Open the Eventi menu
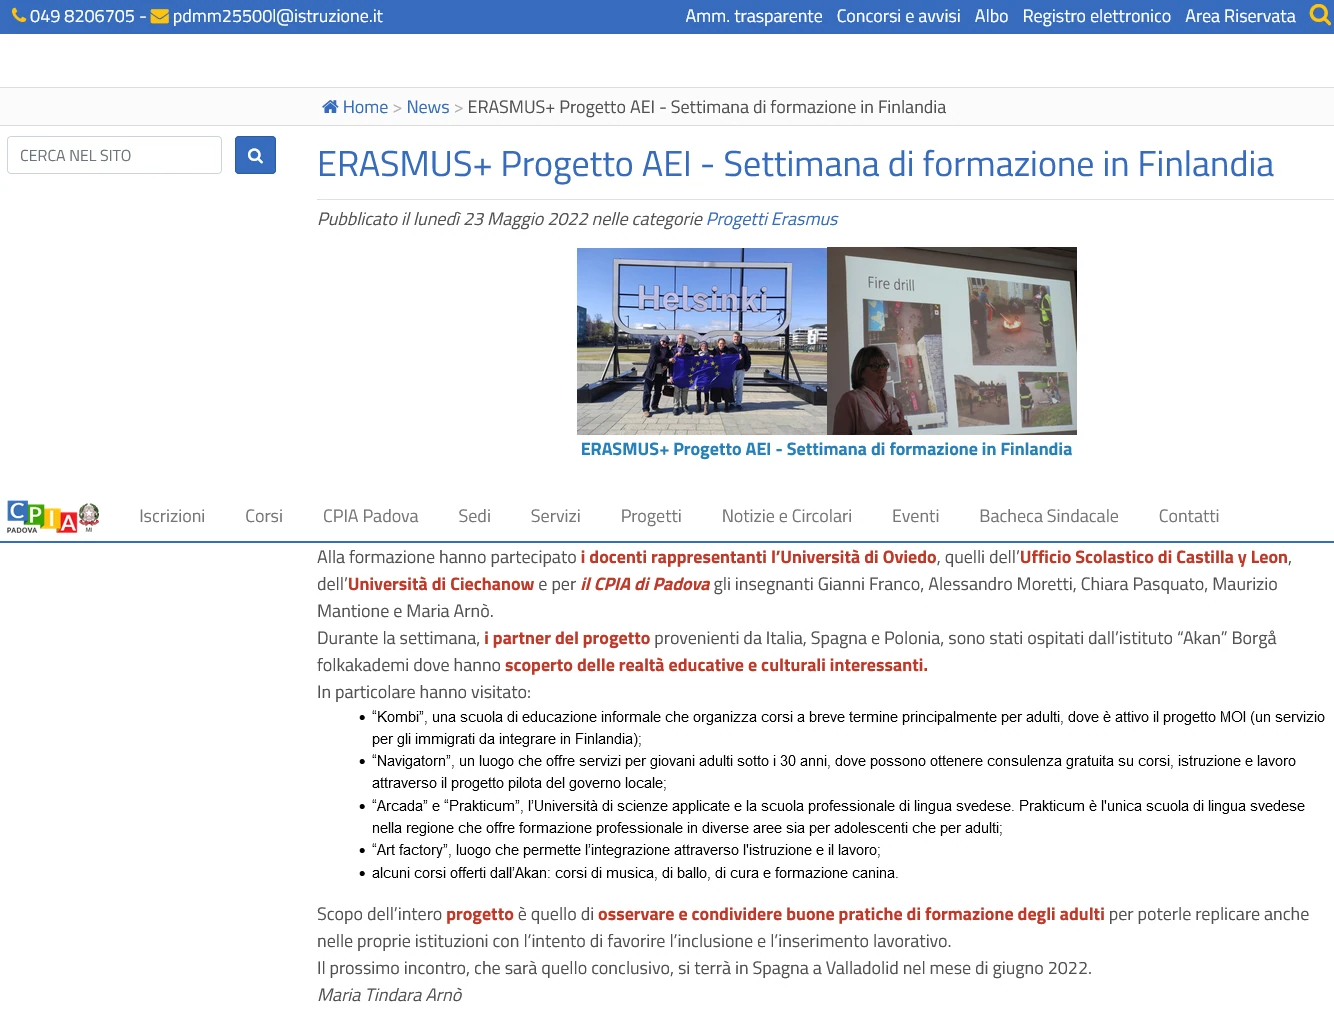1334x1027 pixels. pos(915,516)
